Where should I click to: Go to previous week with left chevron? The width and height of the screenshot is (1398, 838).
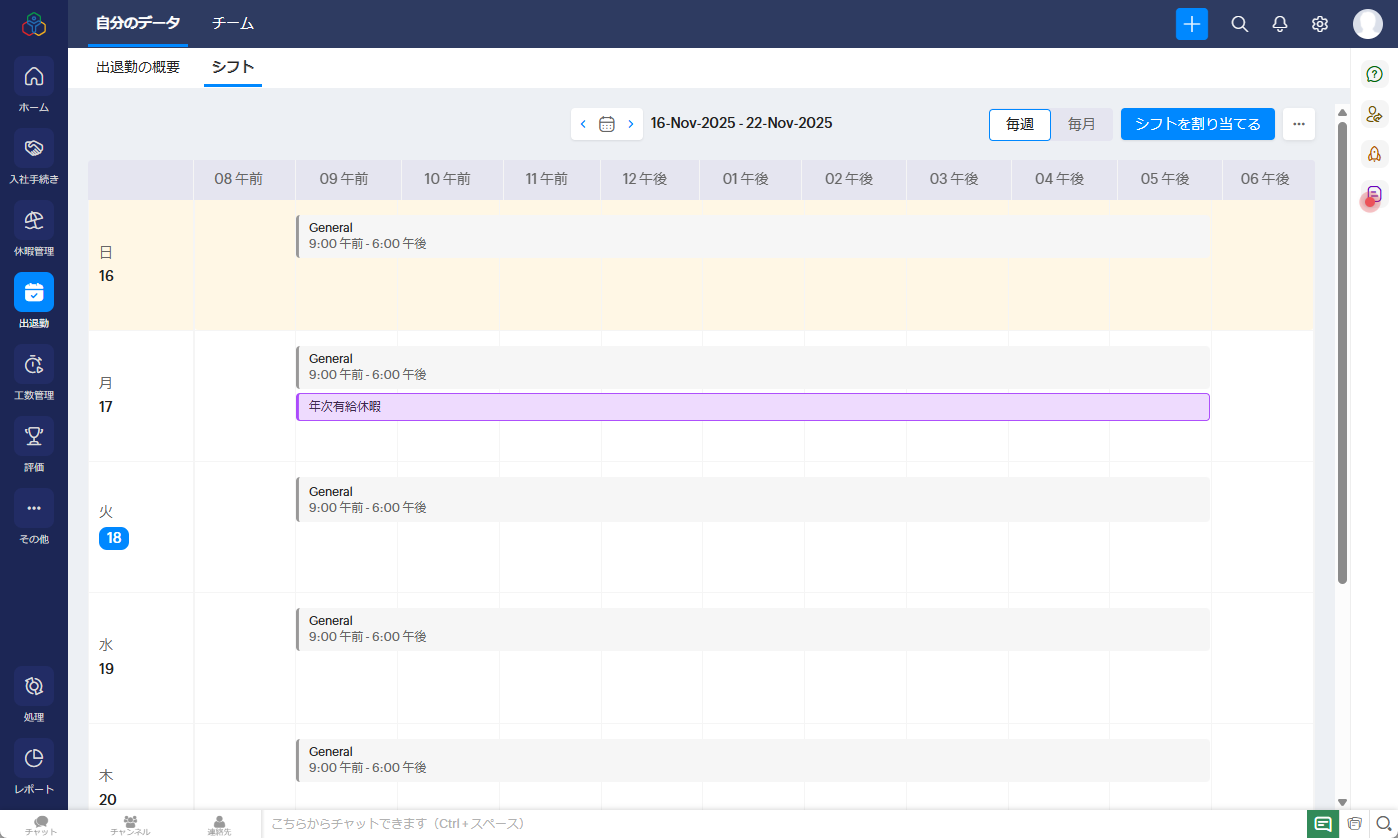[583, 124]
